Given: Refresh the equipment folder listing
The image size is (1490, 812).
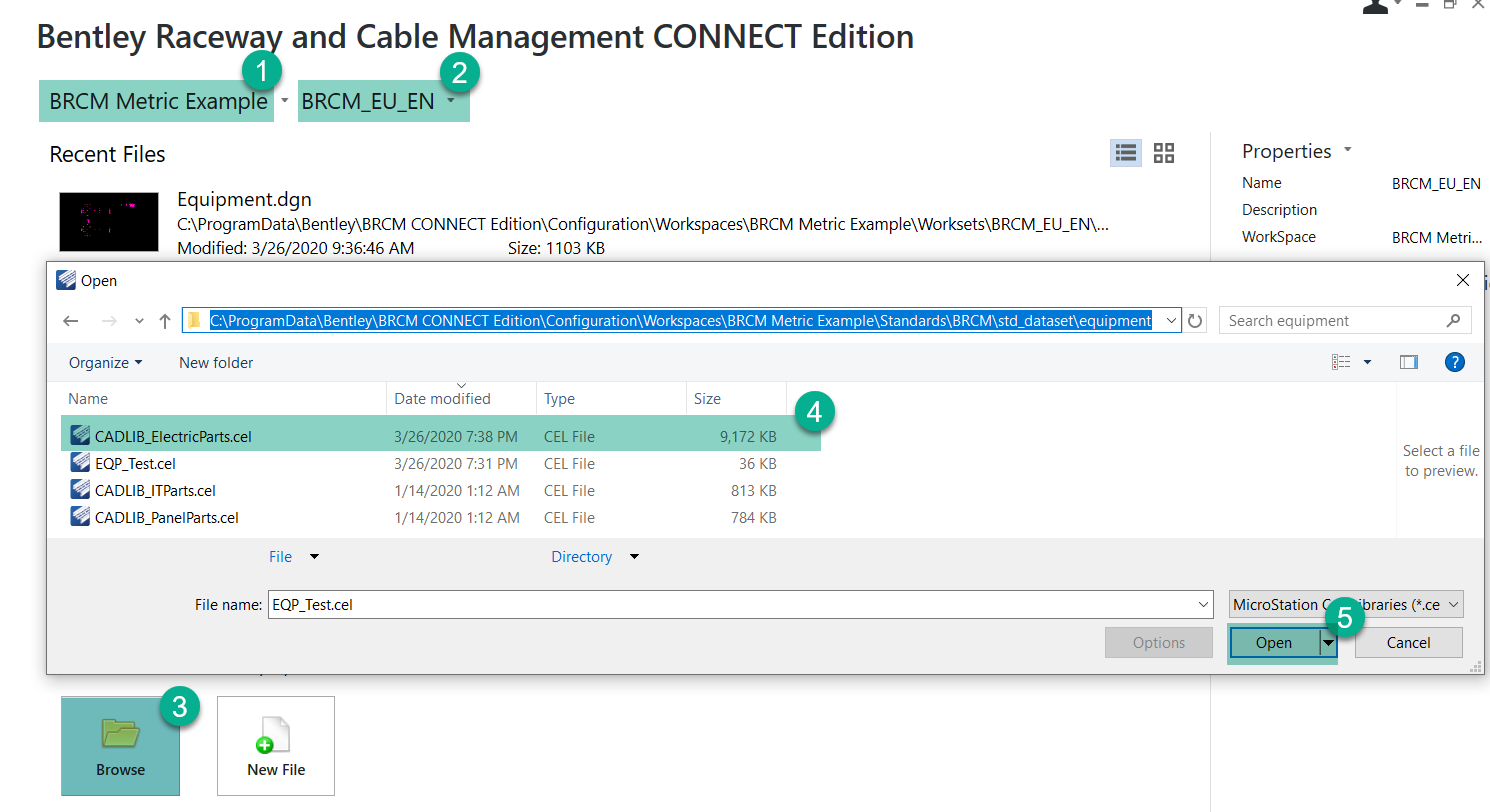Looking at the screenshot, I should pos(1195,321).
